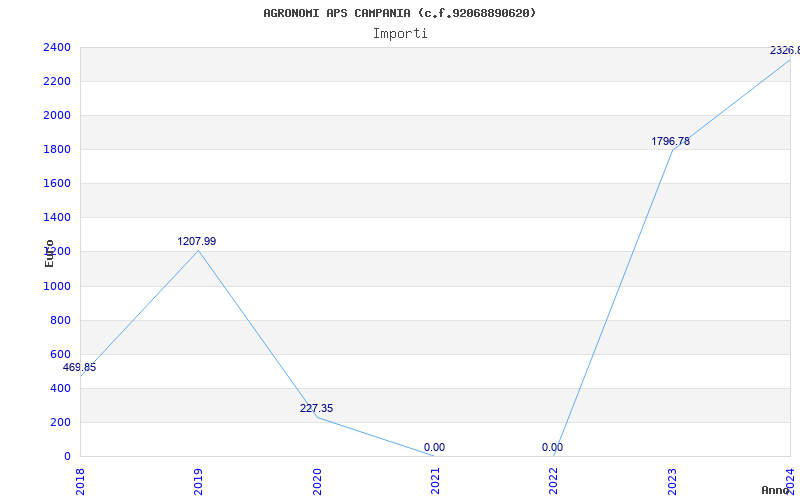Click the 200 y-axis tick label

61,422
